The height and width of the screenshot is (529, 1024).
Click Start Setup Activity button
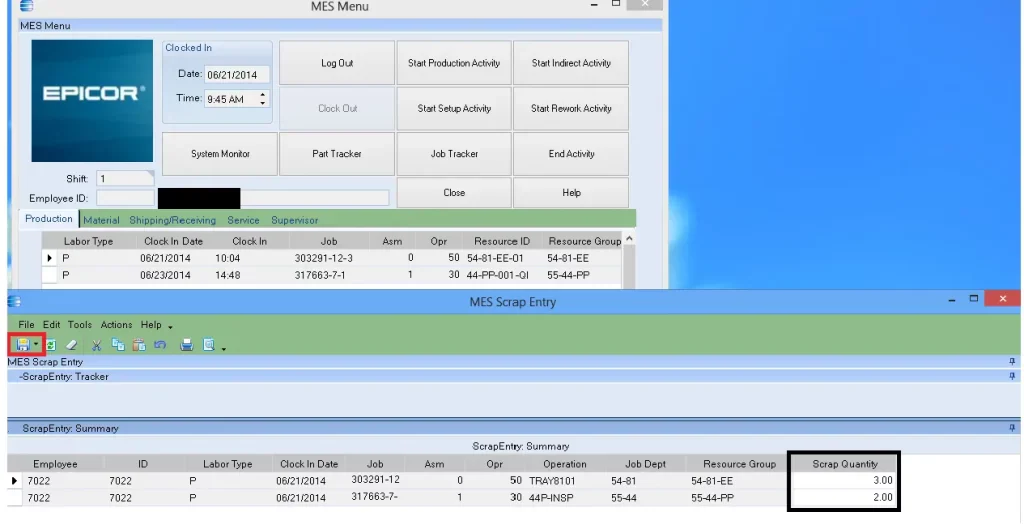pos(454,108)
